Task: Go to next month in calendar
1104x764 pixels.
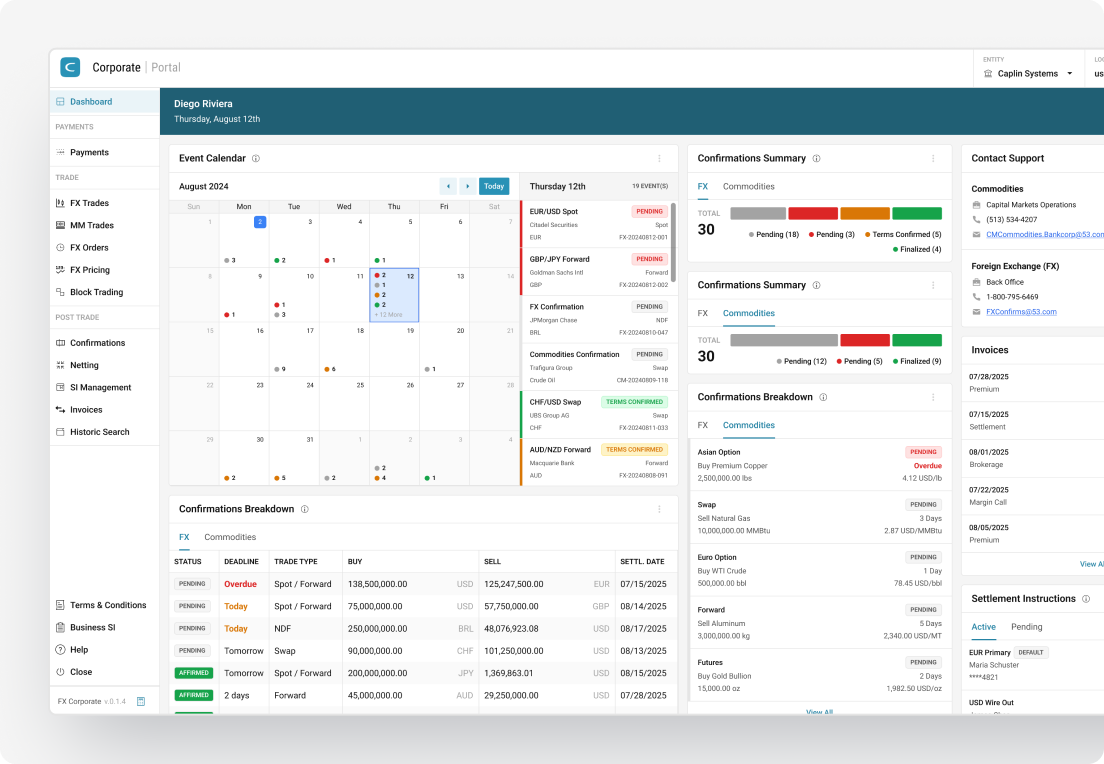Action: (x=467, y=186)
